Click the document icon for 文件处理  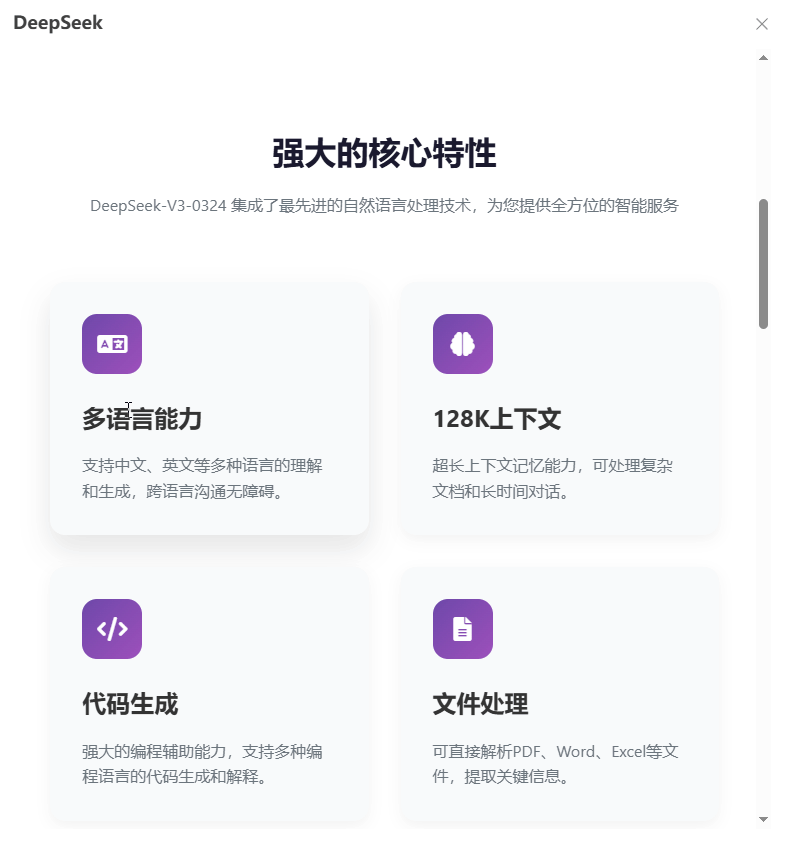[x=463, y=629]
